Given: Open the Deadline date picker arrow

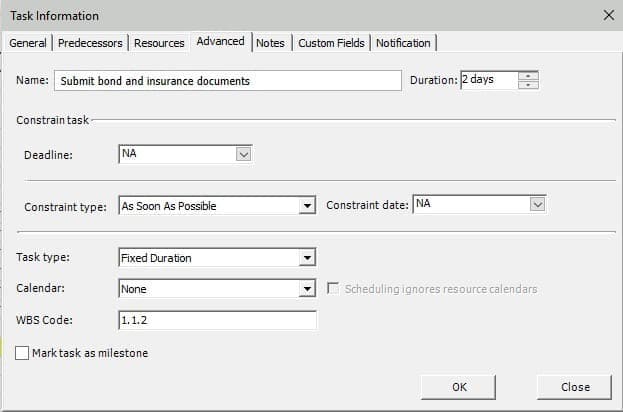Looking at the screenshot, I should [243, 154].
